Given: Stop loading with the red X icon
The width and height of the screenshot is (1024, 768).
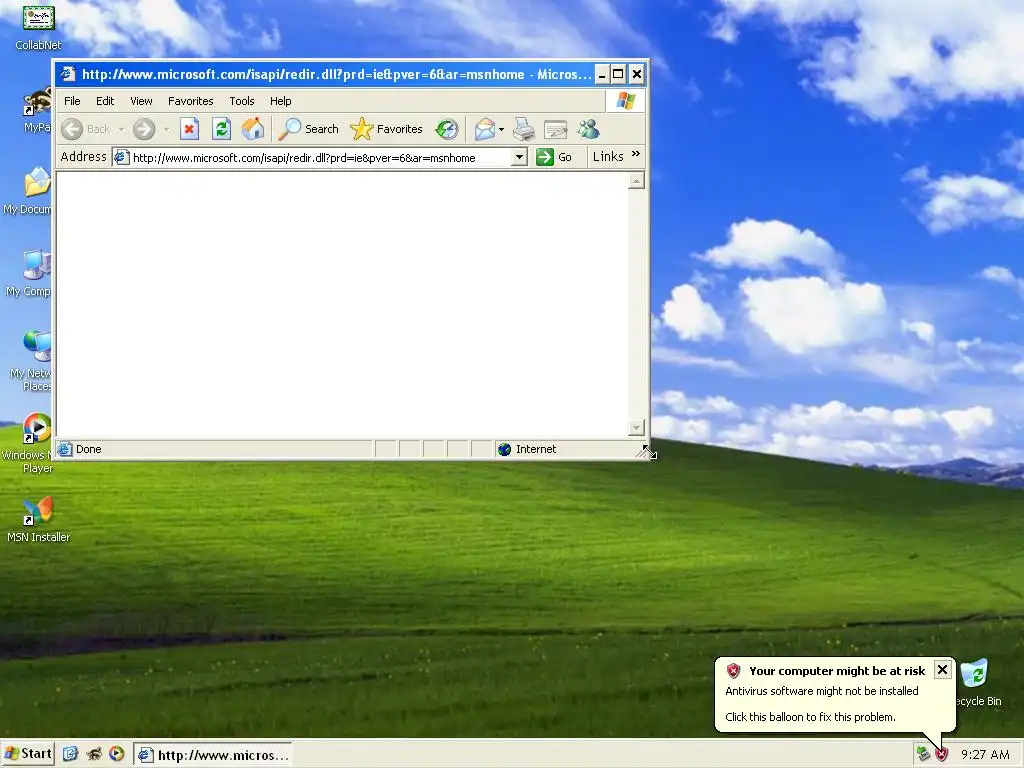Looking at the screenshot, I should coord(189,129).
